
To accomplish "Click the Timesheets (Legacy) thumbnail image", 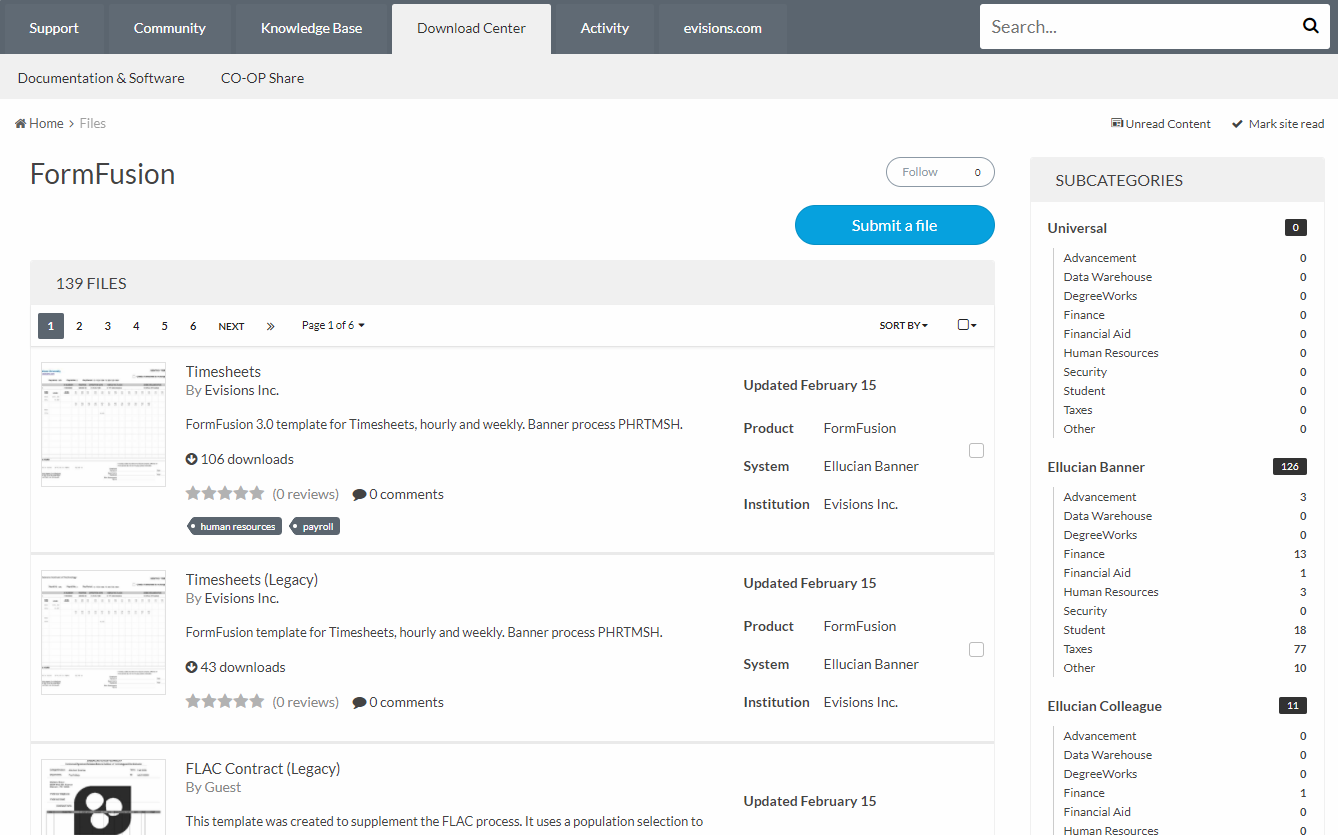I will 104,633.
